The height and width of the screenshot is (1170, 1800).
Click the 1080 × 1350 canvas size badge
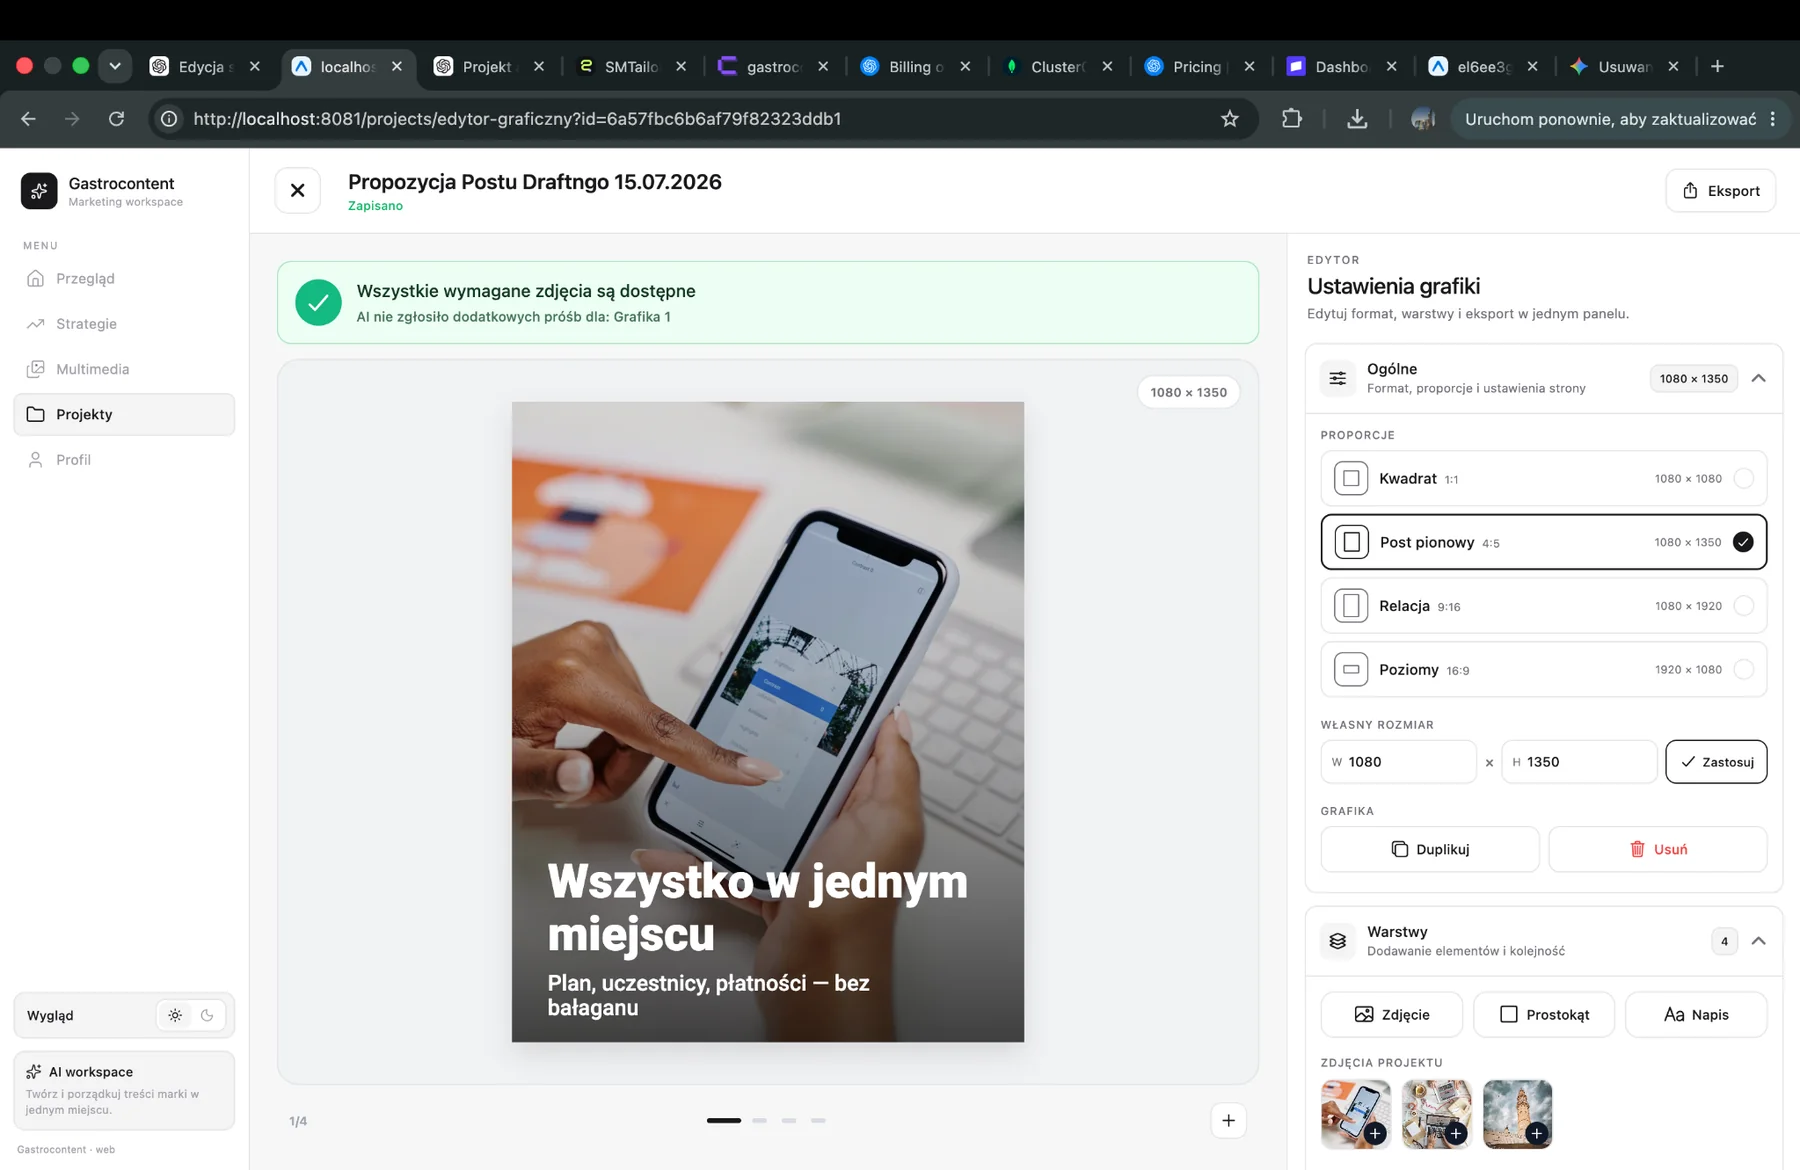pyautogui.click(x=1188, y=392)
